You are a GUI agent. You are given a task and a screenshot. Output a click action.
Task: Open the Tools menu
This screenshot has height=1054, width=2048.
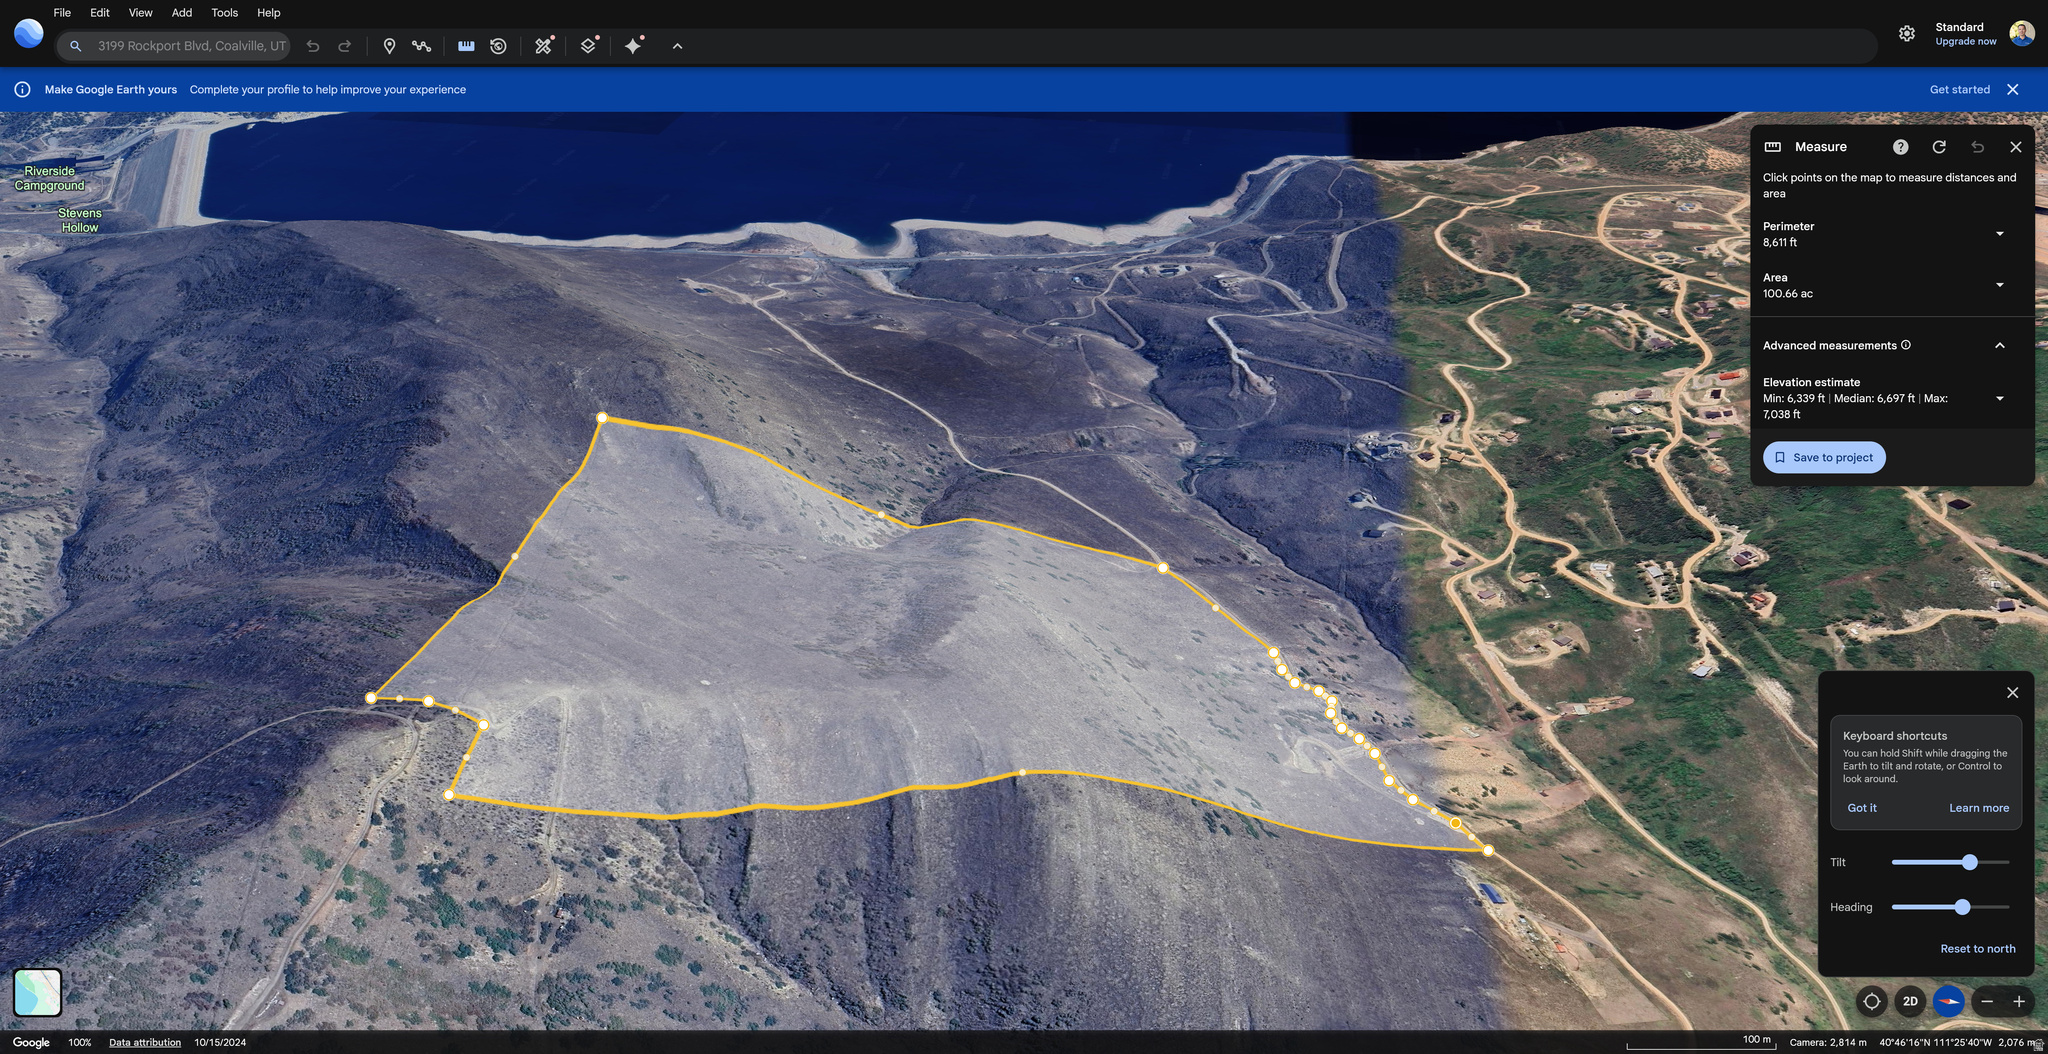pyautogui.click(x=224, y=13)
